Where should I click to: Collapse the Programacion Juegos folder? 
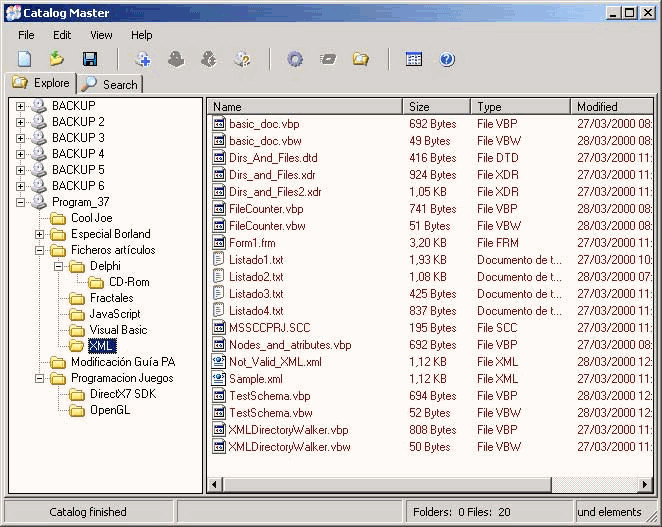coord(39,378)
